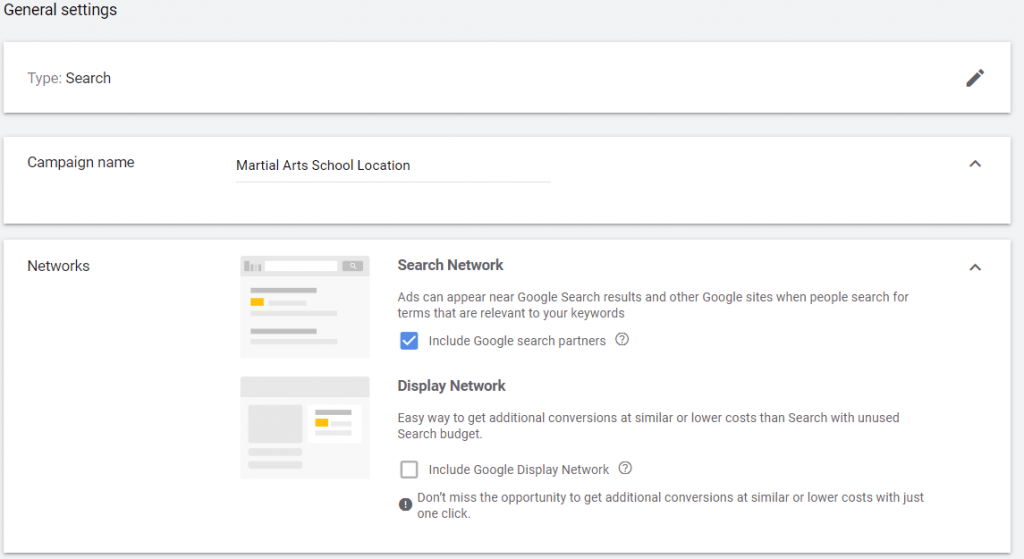Click the Search Network heading
This screenshot has width=1024, height=559.
[x=450, y=265]
